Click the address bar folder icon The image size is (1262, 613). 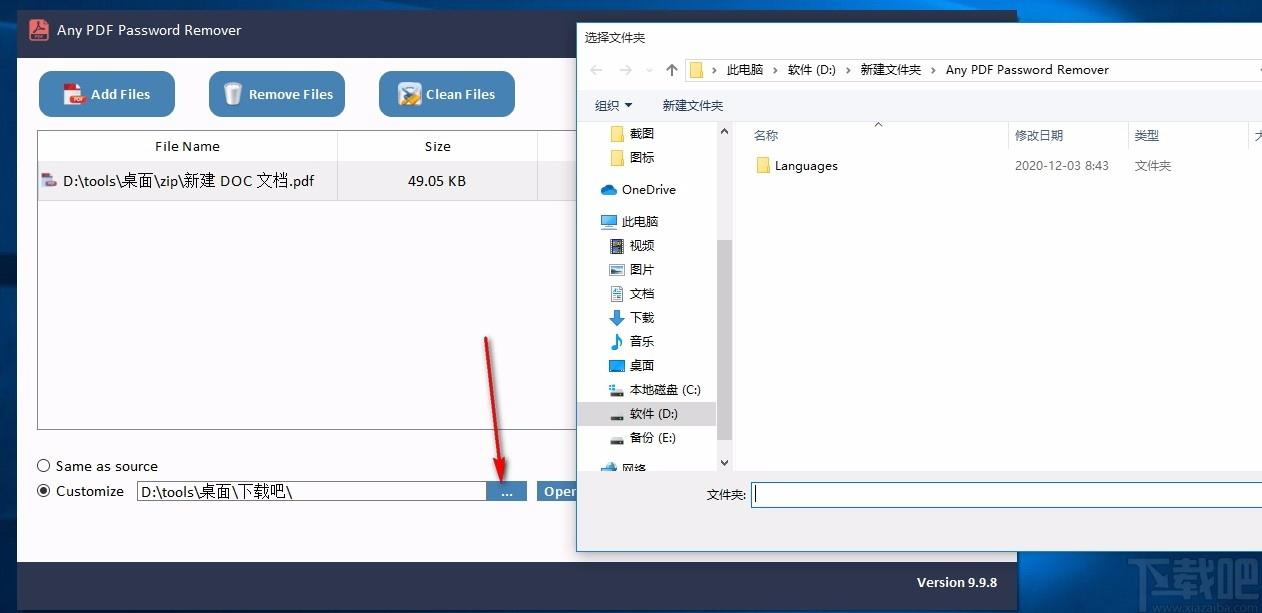tap(697, 70)
